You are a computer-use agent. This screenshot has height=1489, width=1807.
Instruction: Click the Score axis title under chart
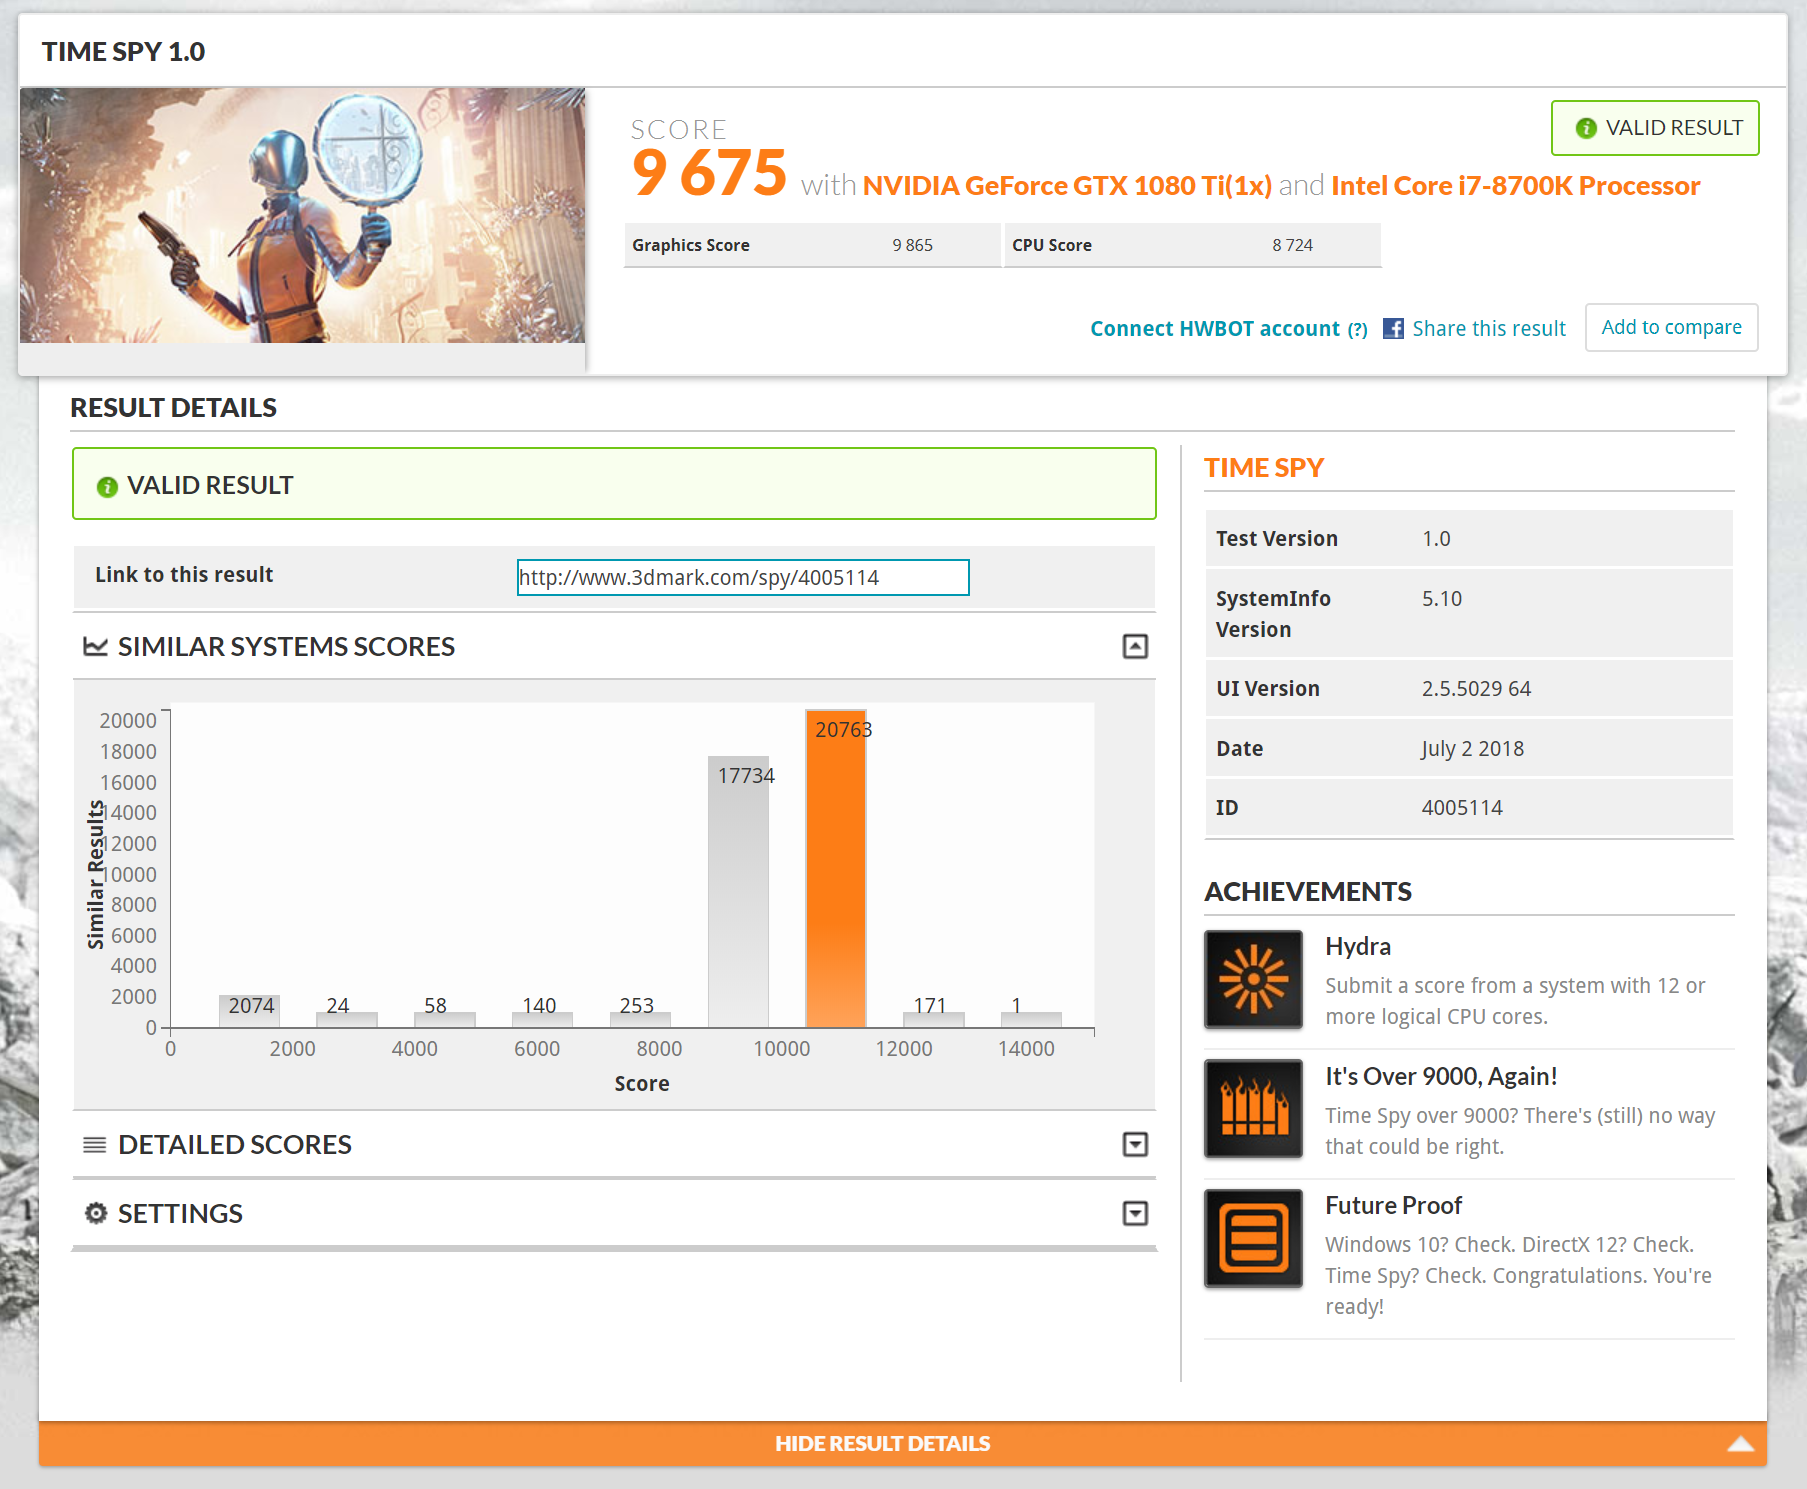642,1084
